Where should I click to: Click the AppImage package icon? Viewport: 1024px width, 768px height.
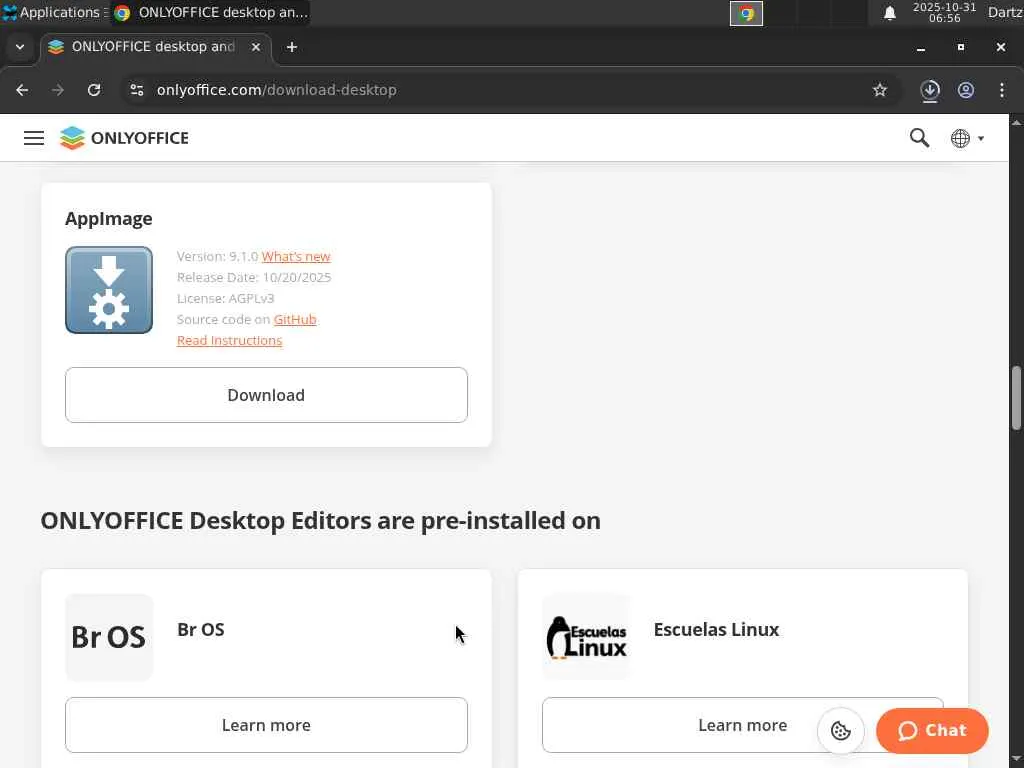click(109, 290)
